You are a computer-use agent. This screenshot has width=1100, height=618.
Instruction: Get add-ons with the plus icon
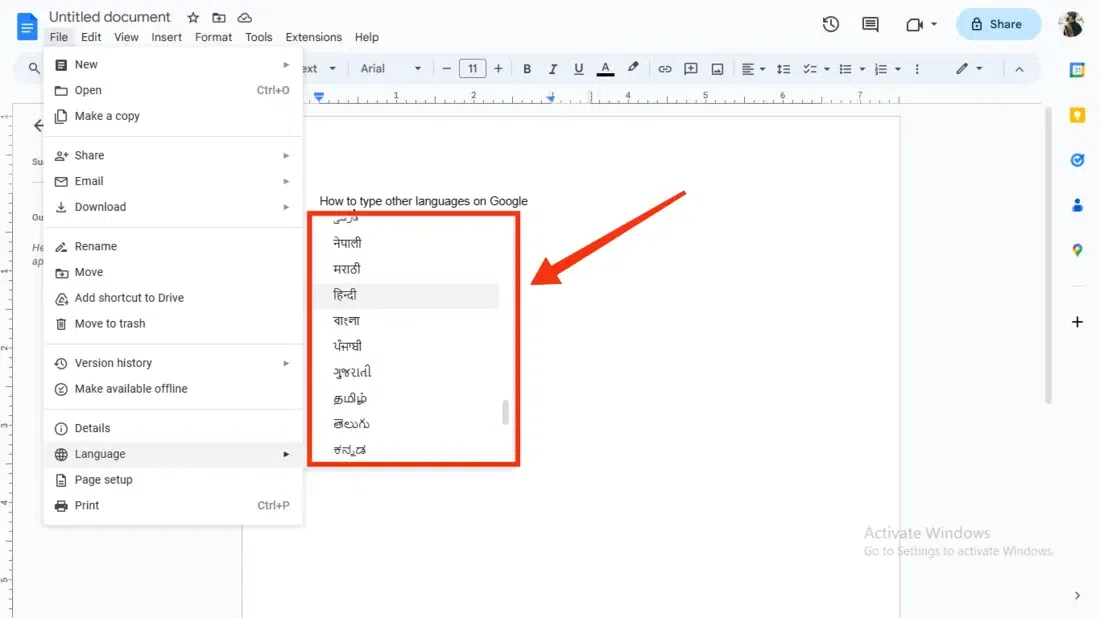1077,322
